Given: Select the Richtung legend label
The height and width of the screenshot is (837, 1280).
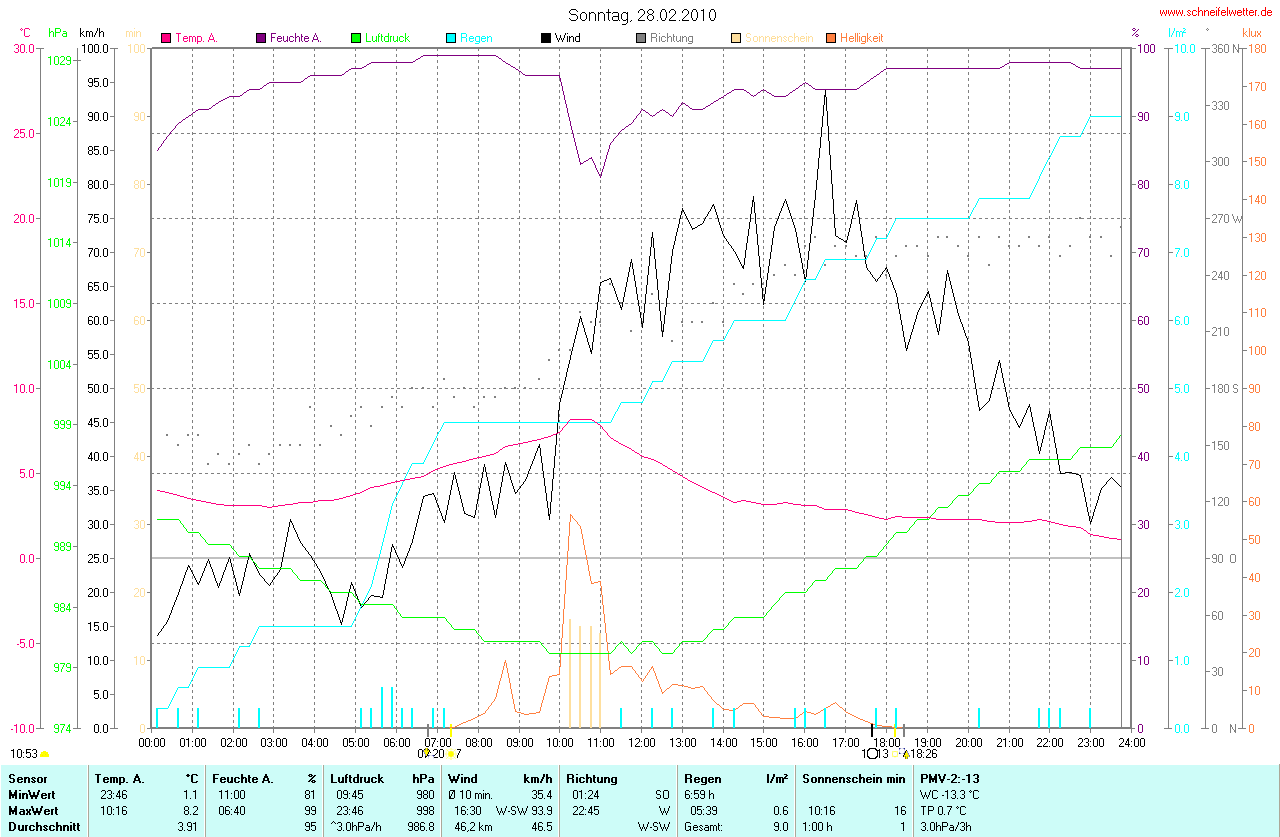Looking at the screenshot, I should tap(671, 38).
